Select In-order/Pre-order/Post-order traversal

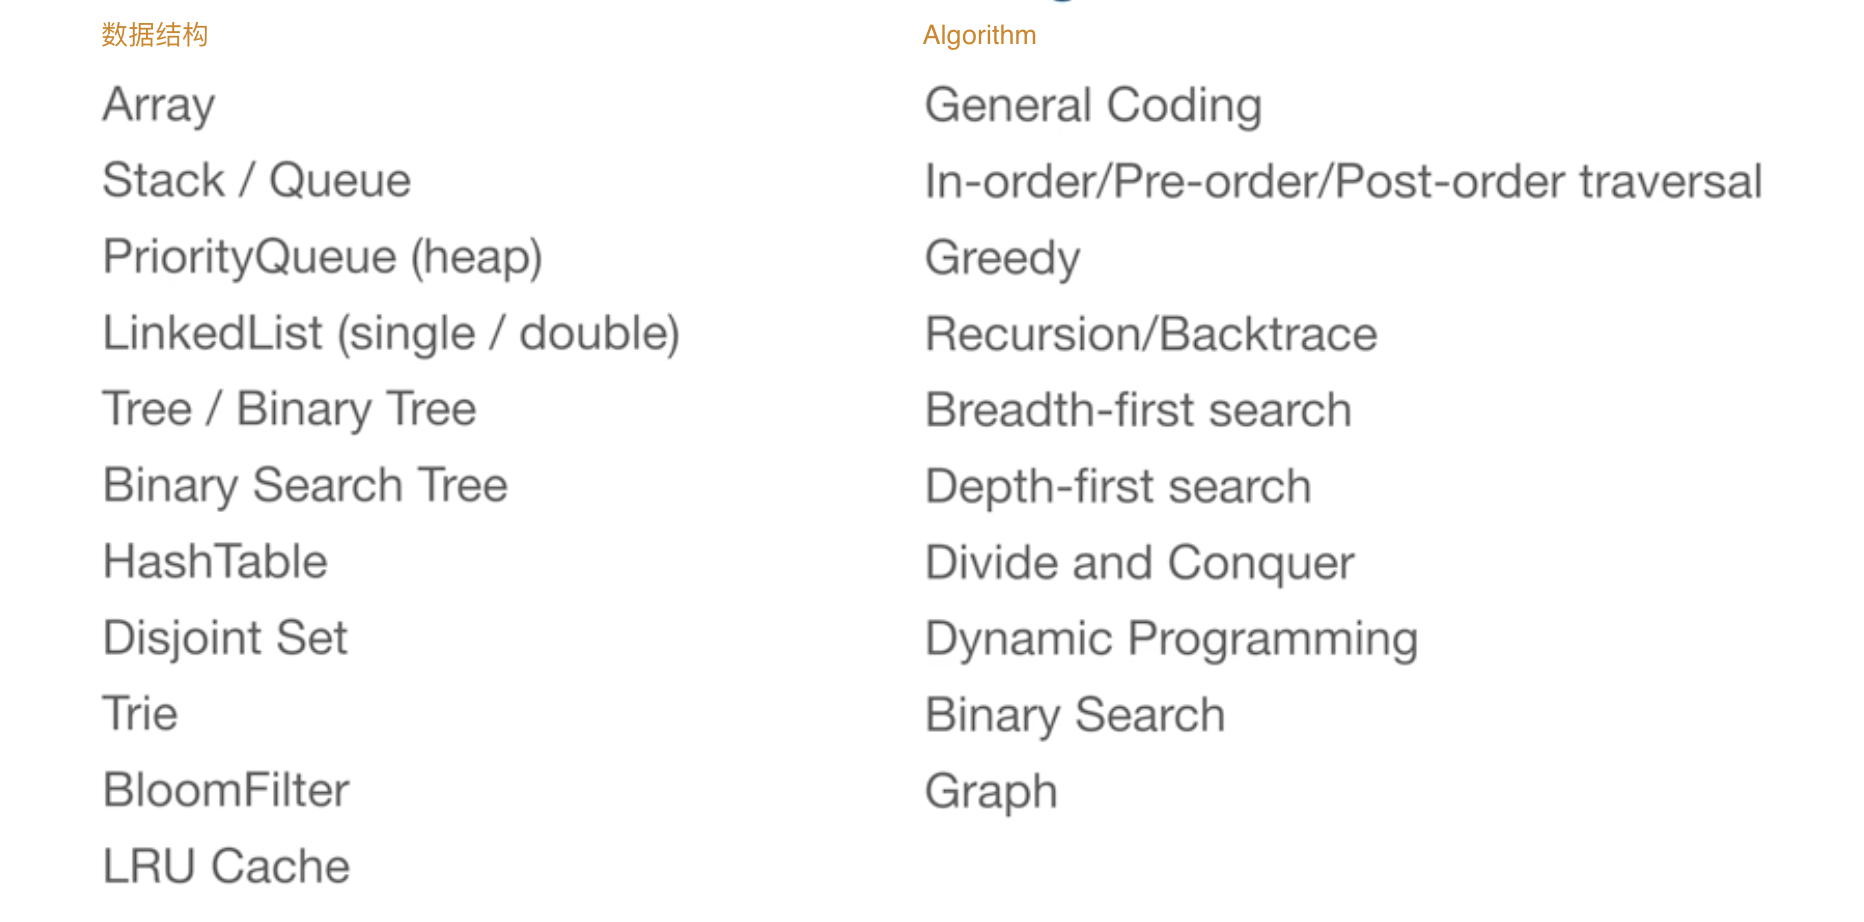(x=1343, y=181)
